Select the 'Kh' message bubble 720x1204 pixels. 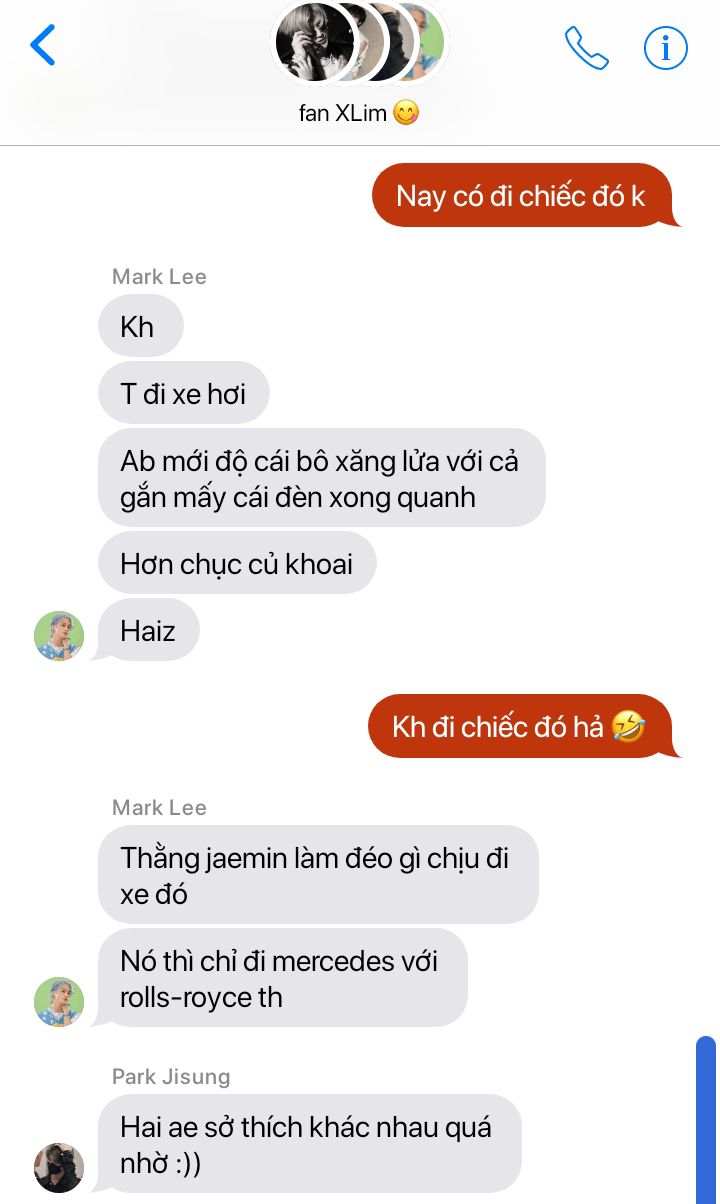tap(140, 326)
